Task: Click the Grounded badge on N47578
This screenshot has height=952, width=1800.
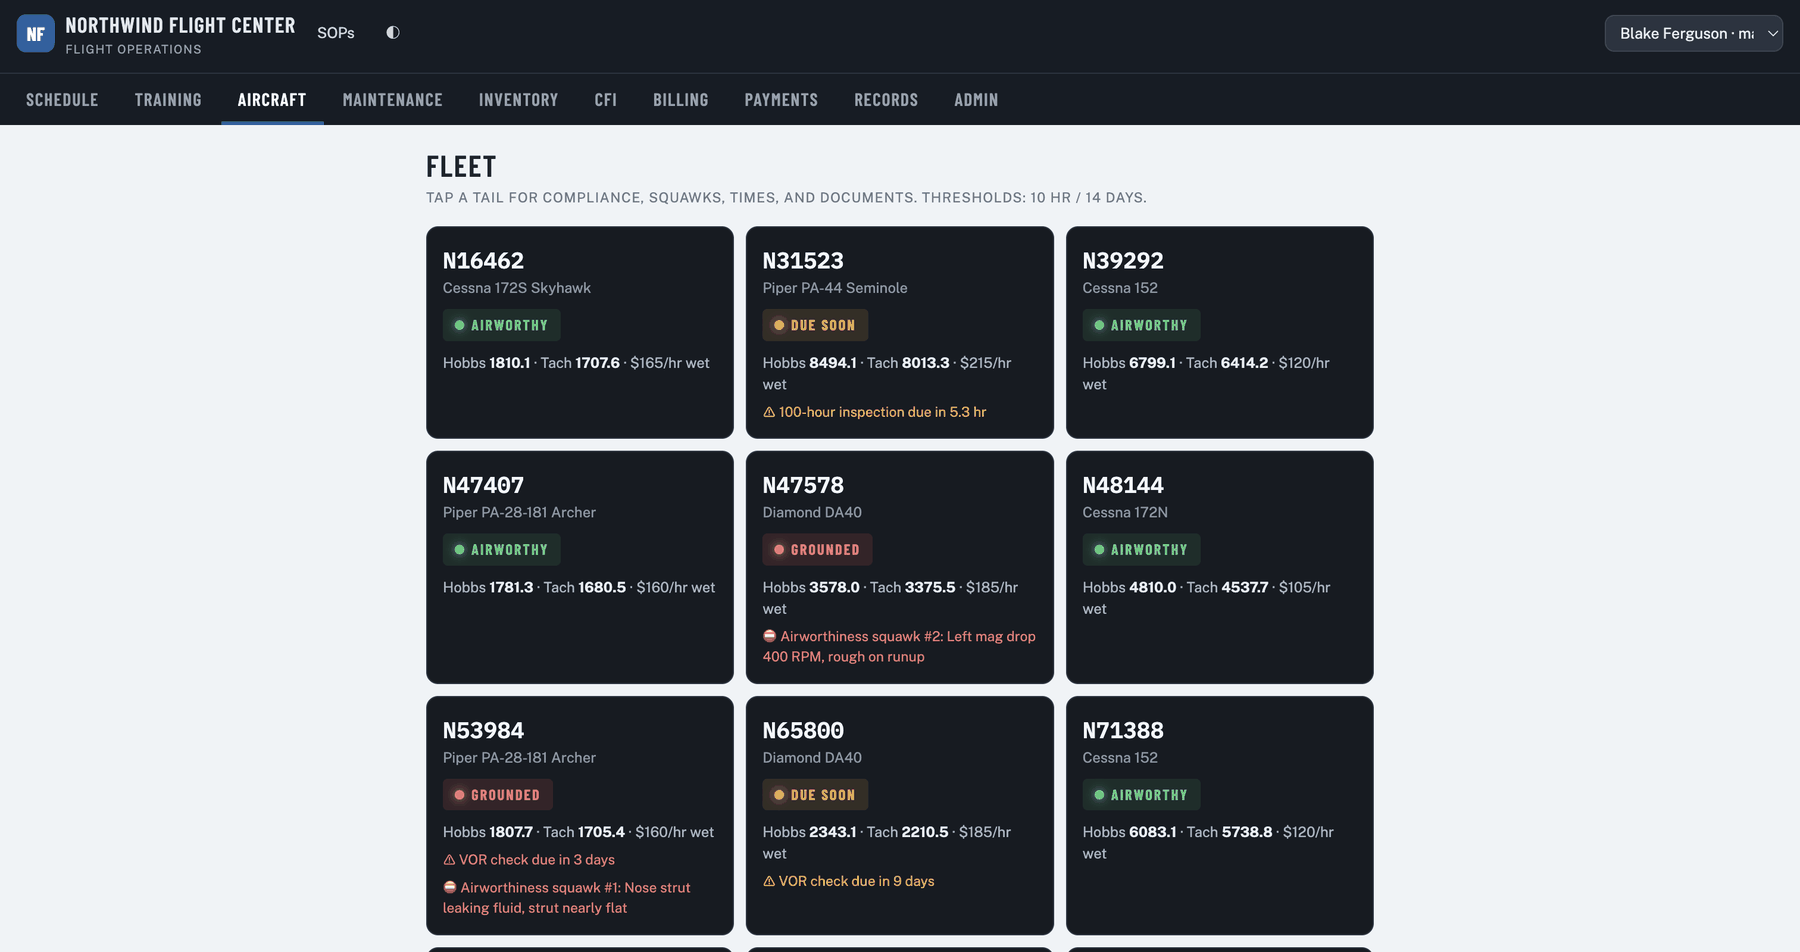Action: (817, 550)
